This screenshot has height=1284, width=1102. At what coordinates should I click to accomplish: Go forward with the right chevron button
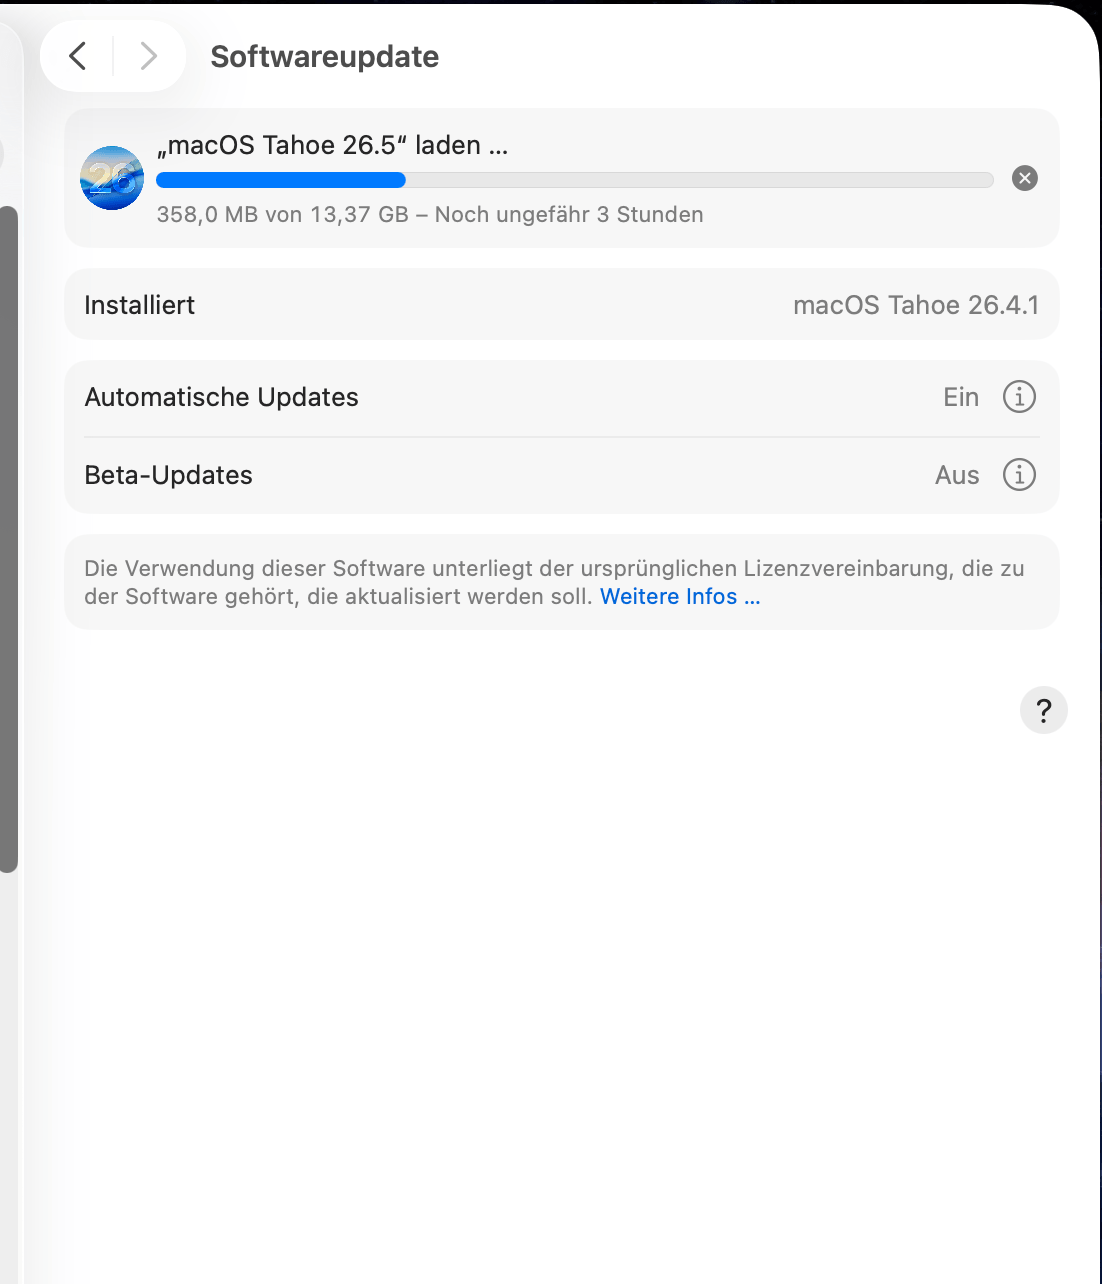point(148,56)
